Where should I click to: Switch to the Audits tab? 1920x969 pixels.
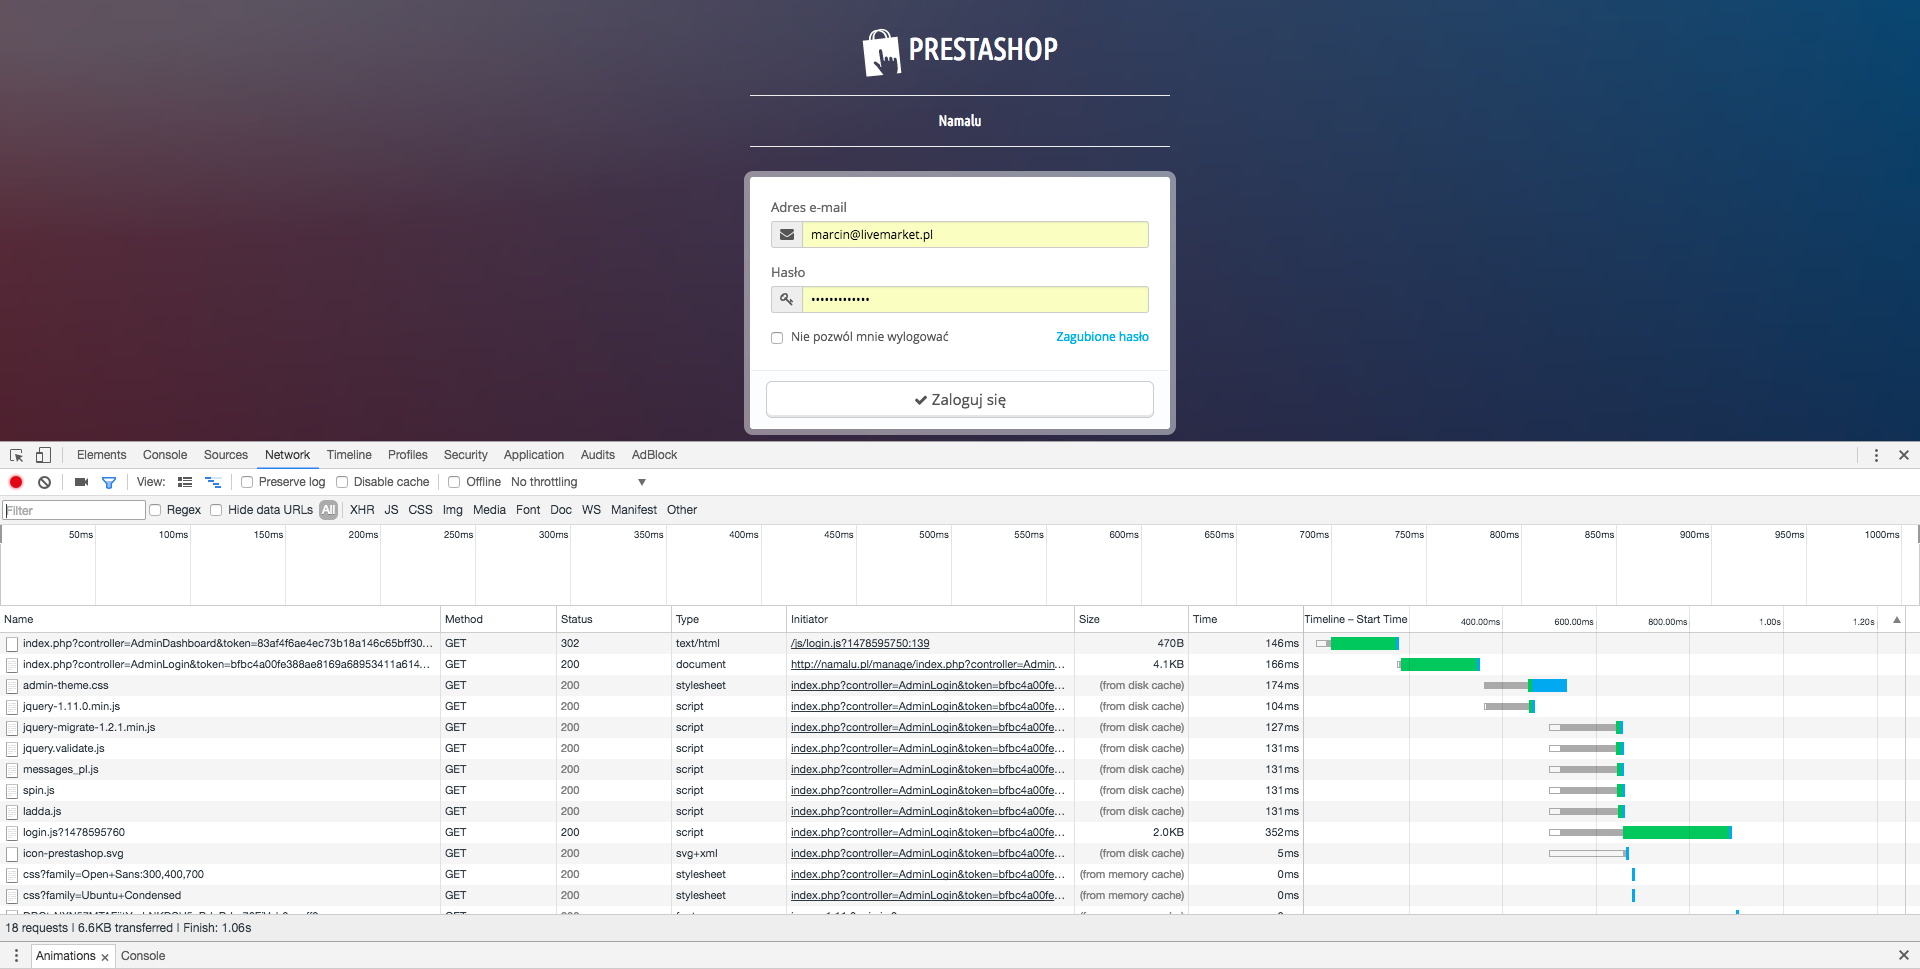coord(598,455)
